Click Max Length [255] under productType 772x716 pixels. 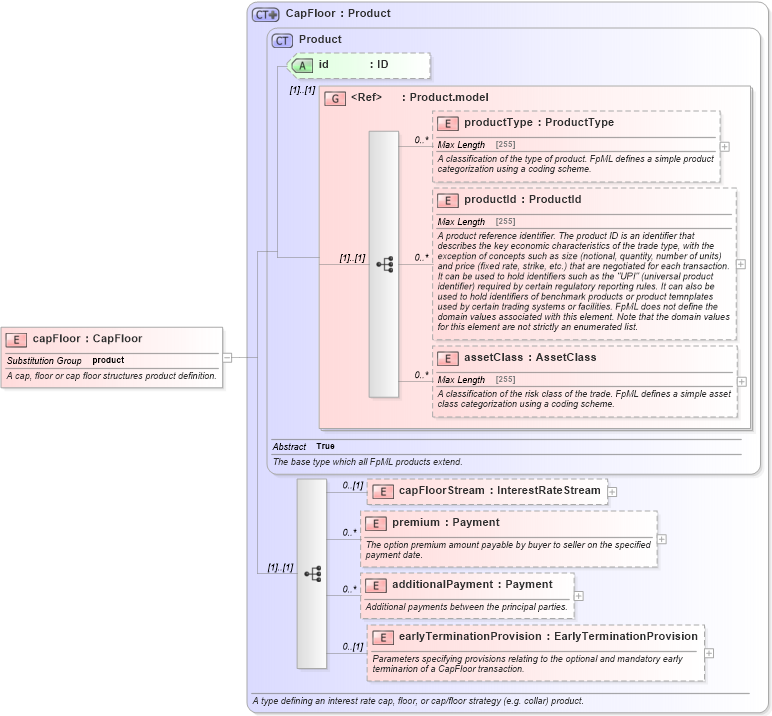[x=476, y=145]
